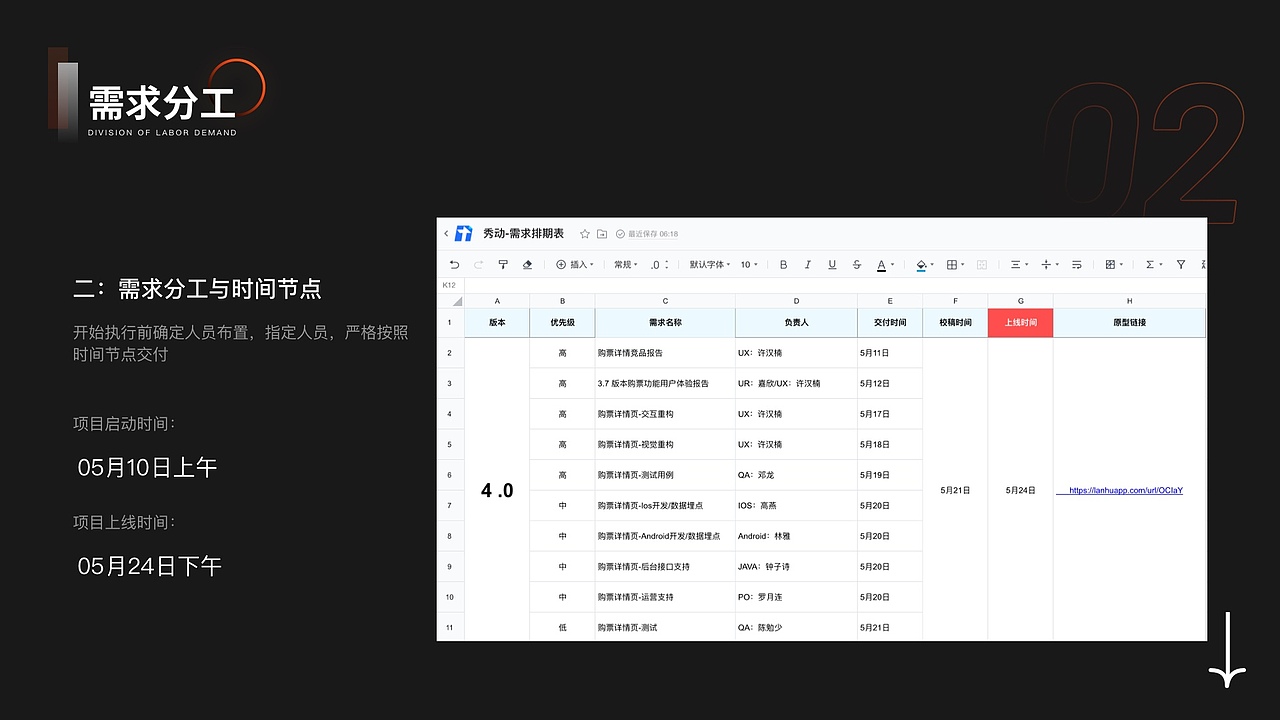This screenshot has height=720, width=1280.
Task: Toggle strikethrough formatting
Action: coord(856,264)
